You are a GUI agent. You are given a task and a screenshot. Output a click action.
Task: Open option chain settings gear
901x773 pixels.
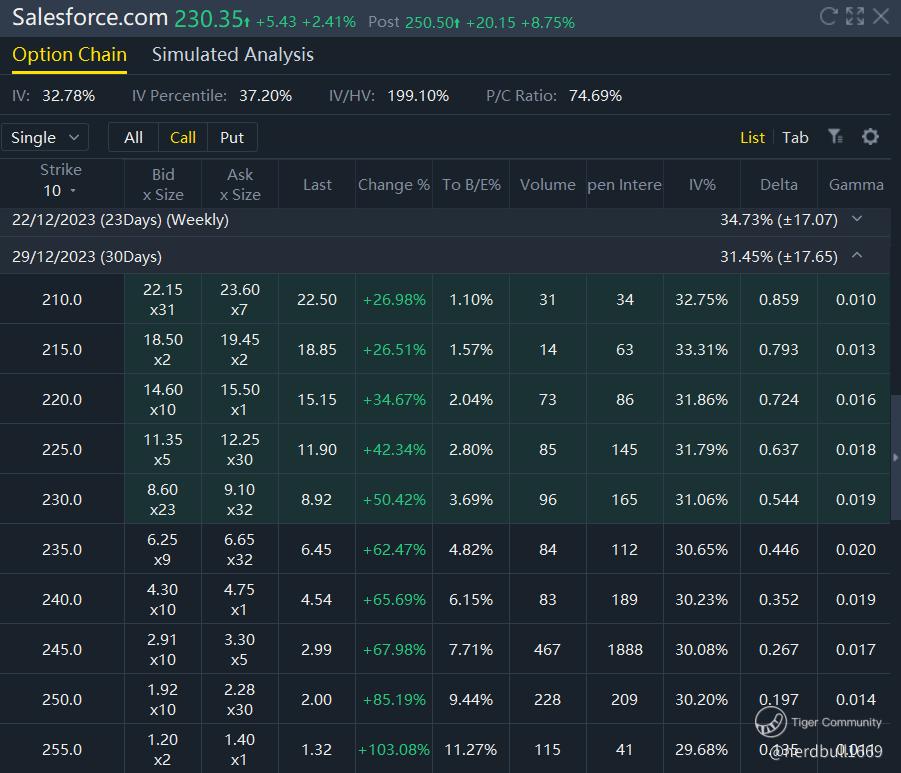870,137
